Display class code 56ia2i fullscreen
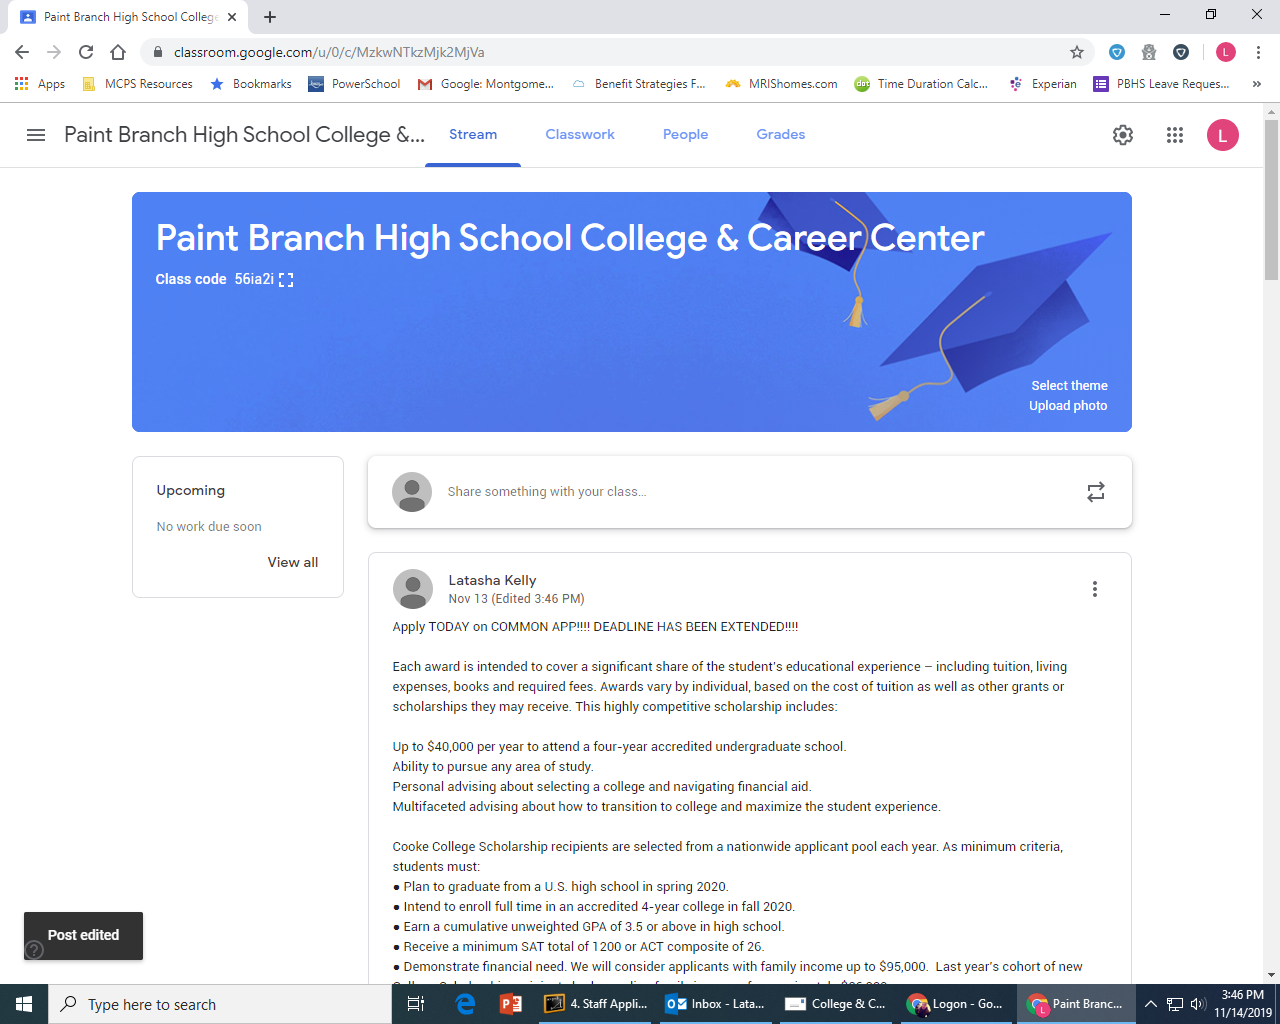Image resolution: width=1280 pixels, height=1024 pixels. pos(286,280)
